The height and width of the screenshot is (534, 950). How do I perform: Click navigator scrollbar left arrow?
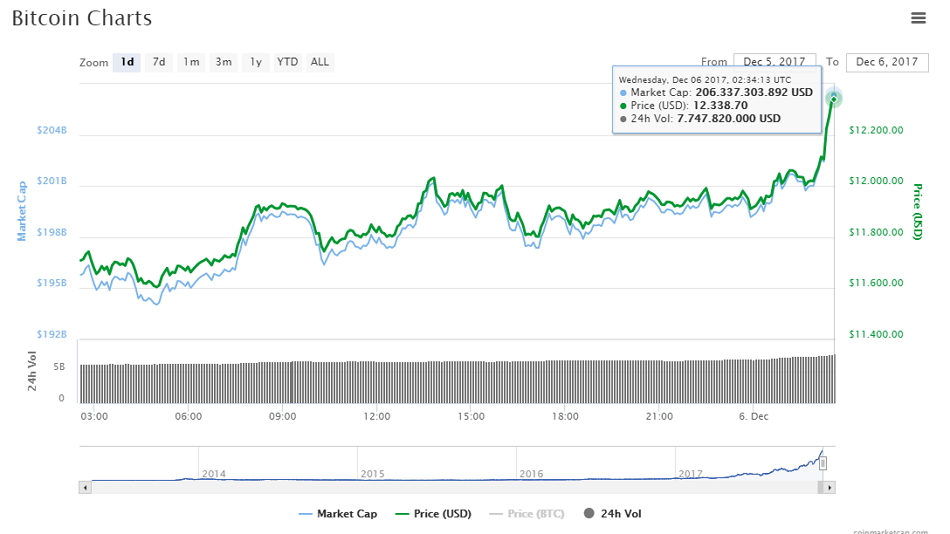[x=85, y=487]
